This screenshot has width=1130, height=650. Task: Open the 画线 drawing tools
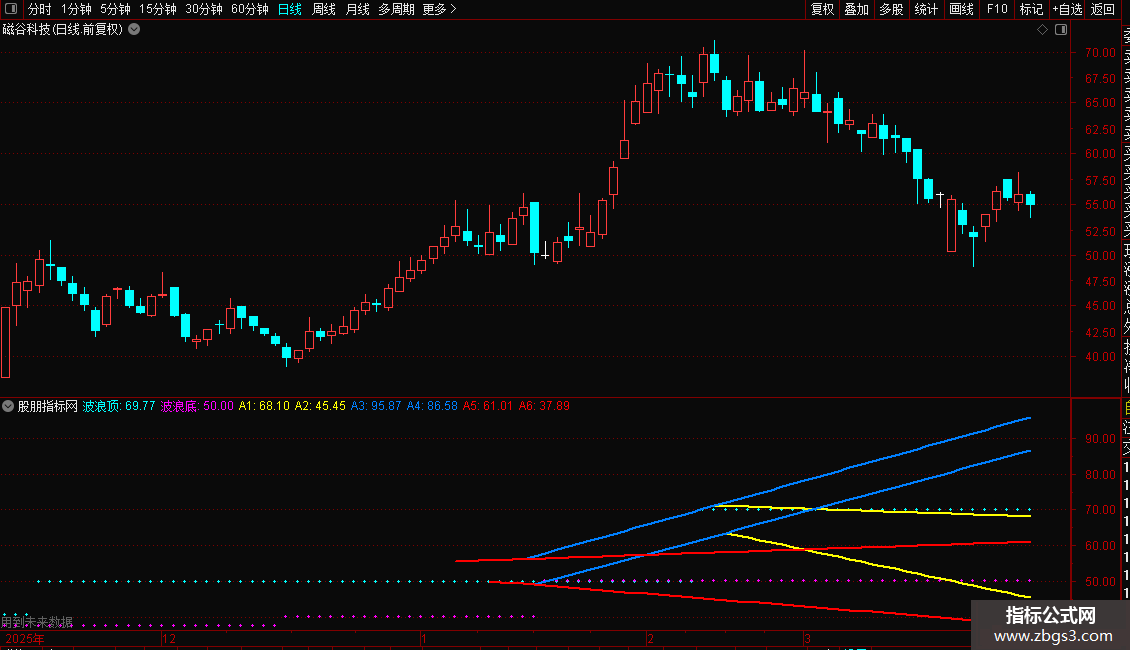click(x=961, y=9)
